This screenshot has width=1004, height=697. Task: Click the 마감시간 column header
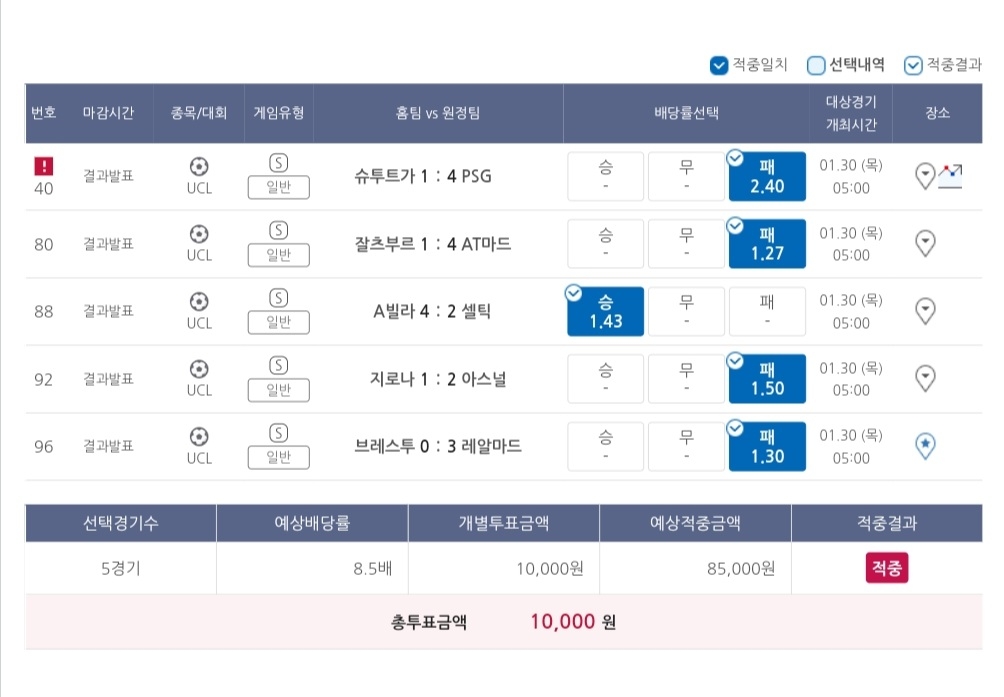coord(108,113)
